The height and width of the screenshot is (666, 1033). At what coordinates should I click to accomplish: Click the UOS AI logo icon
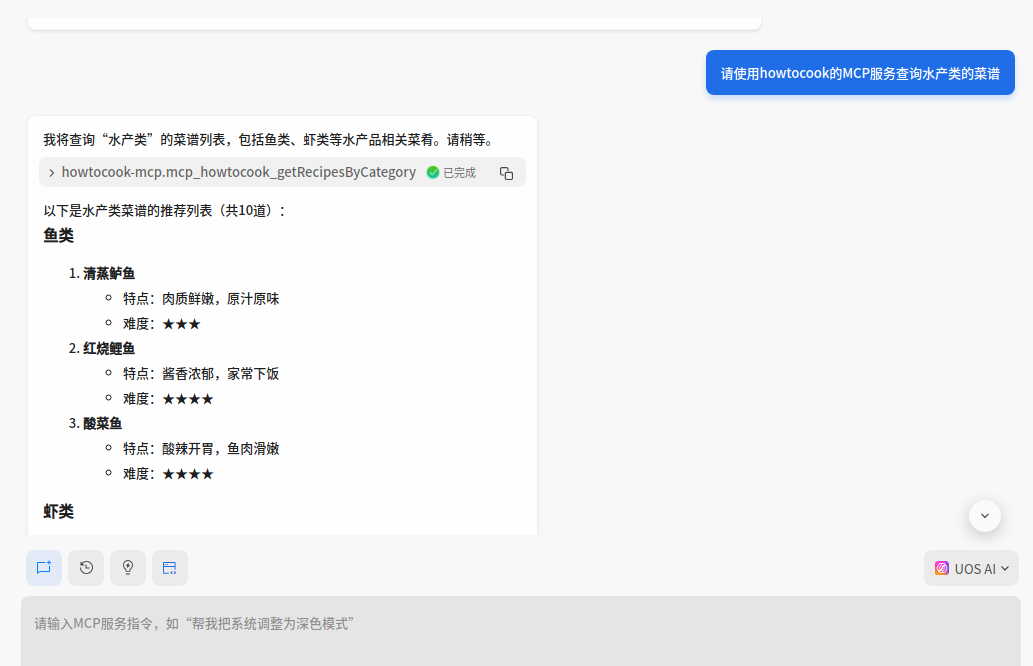pos(942,569)
